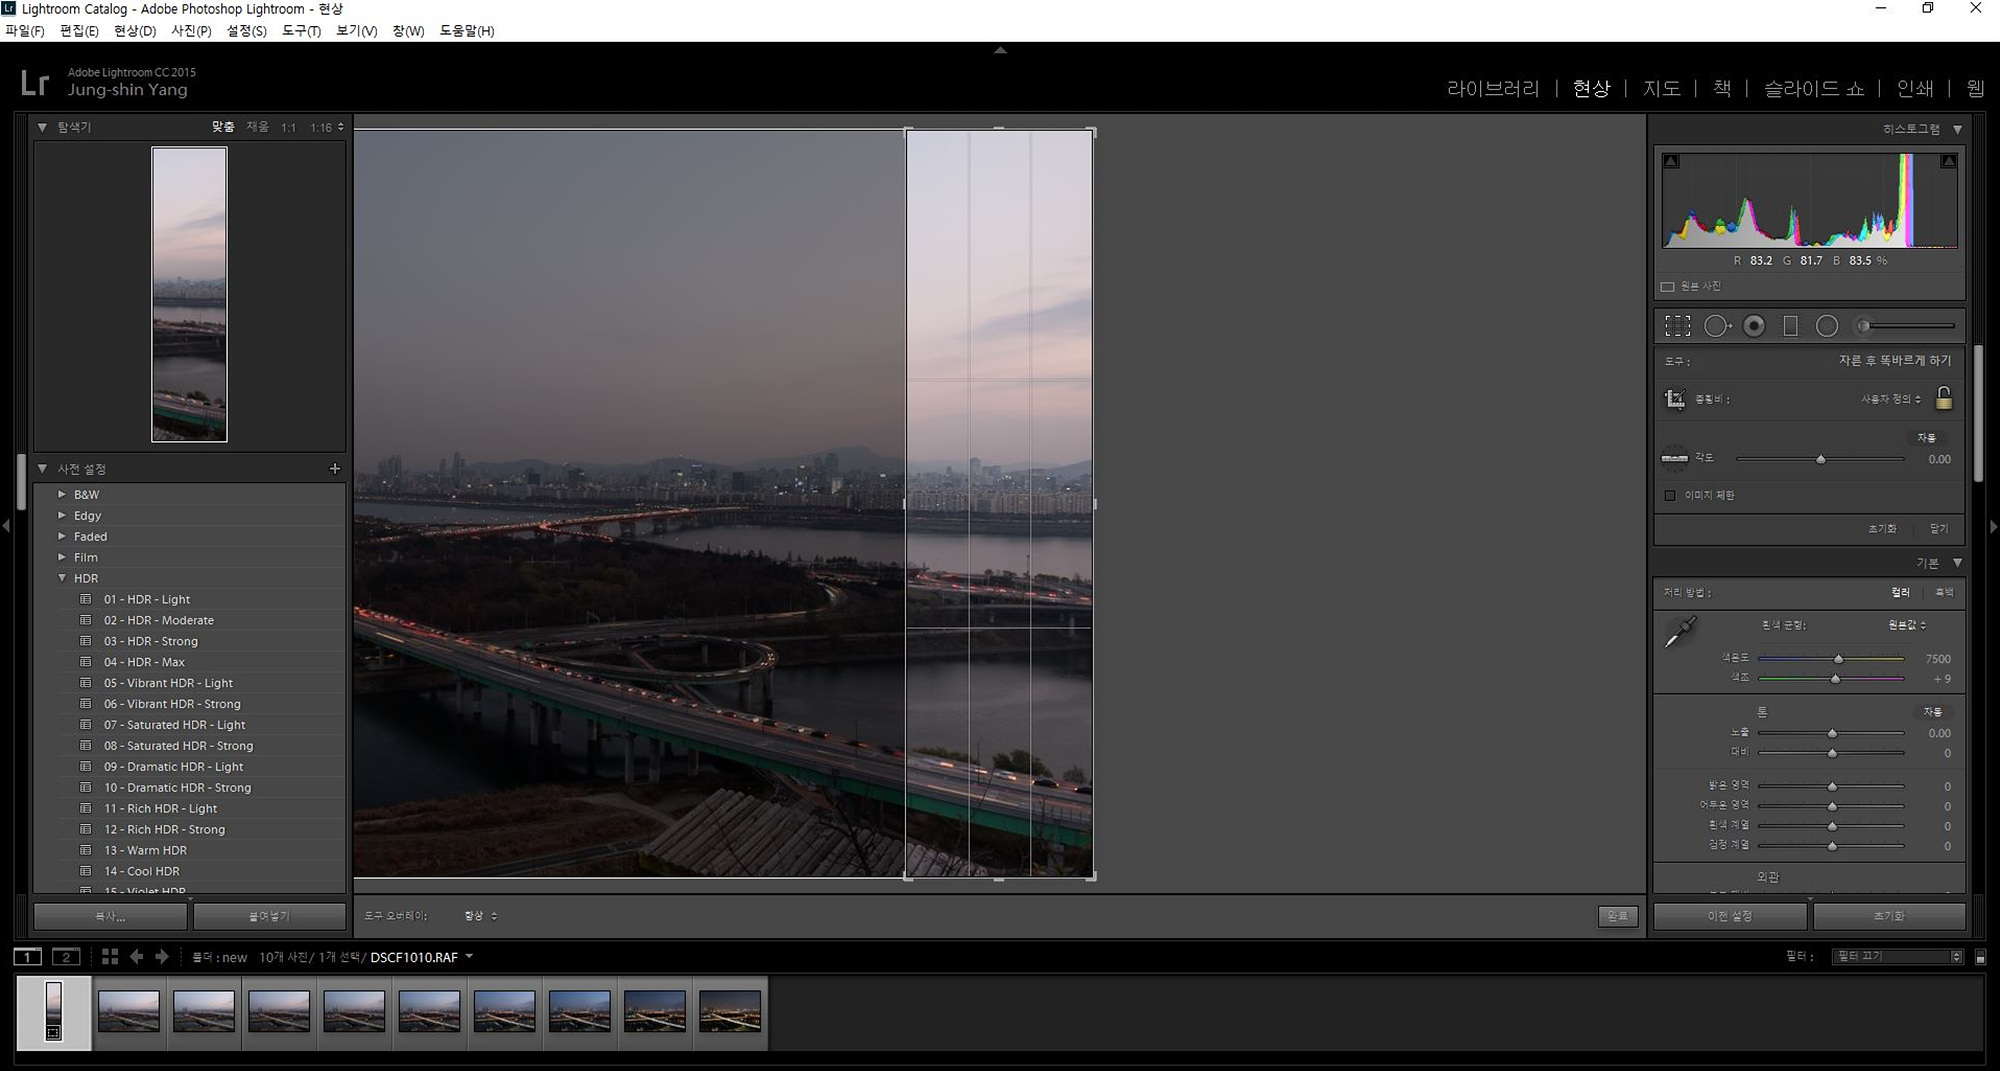
Task: Choose the Red Eye Correction tool
Action: coord(1754,326)
